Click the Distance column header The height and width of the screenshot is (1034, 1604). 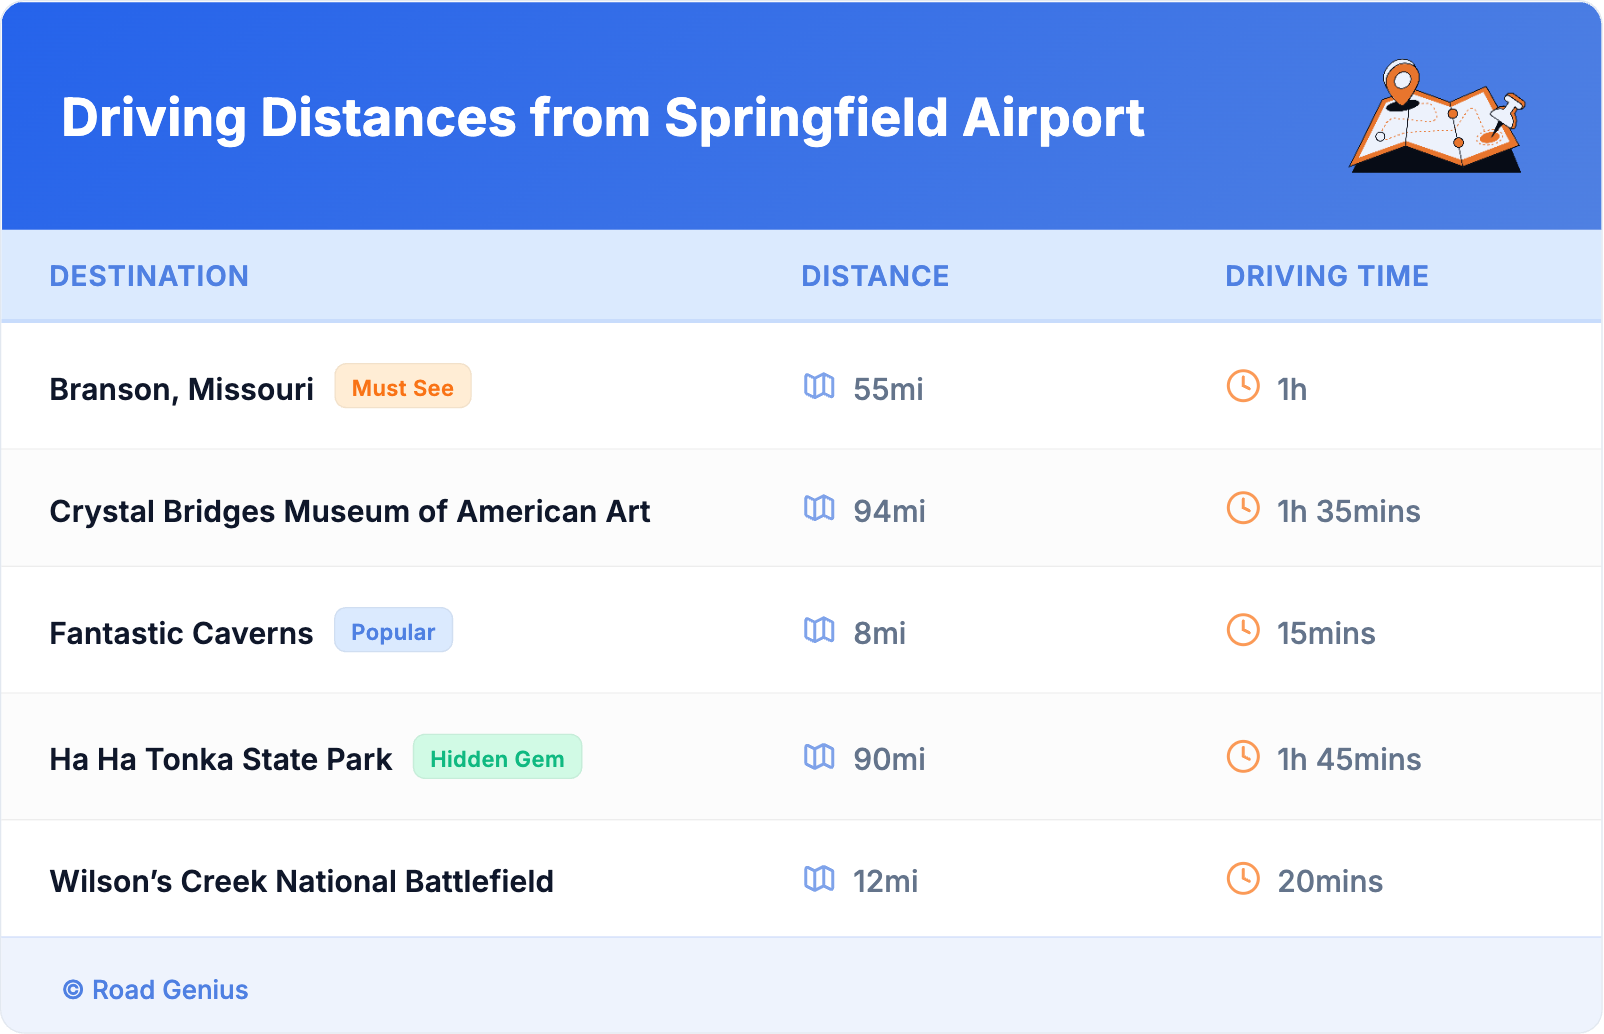tap(875, 276)
